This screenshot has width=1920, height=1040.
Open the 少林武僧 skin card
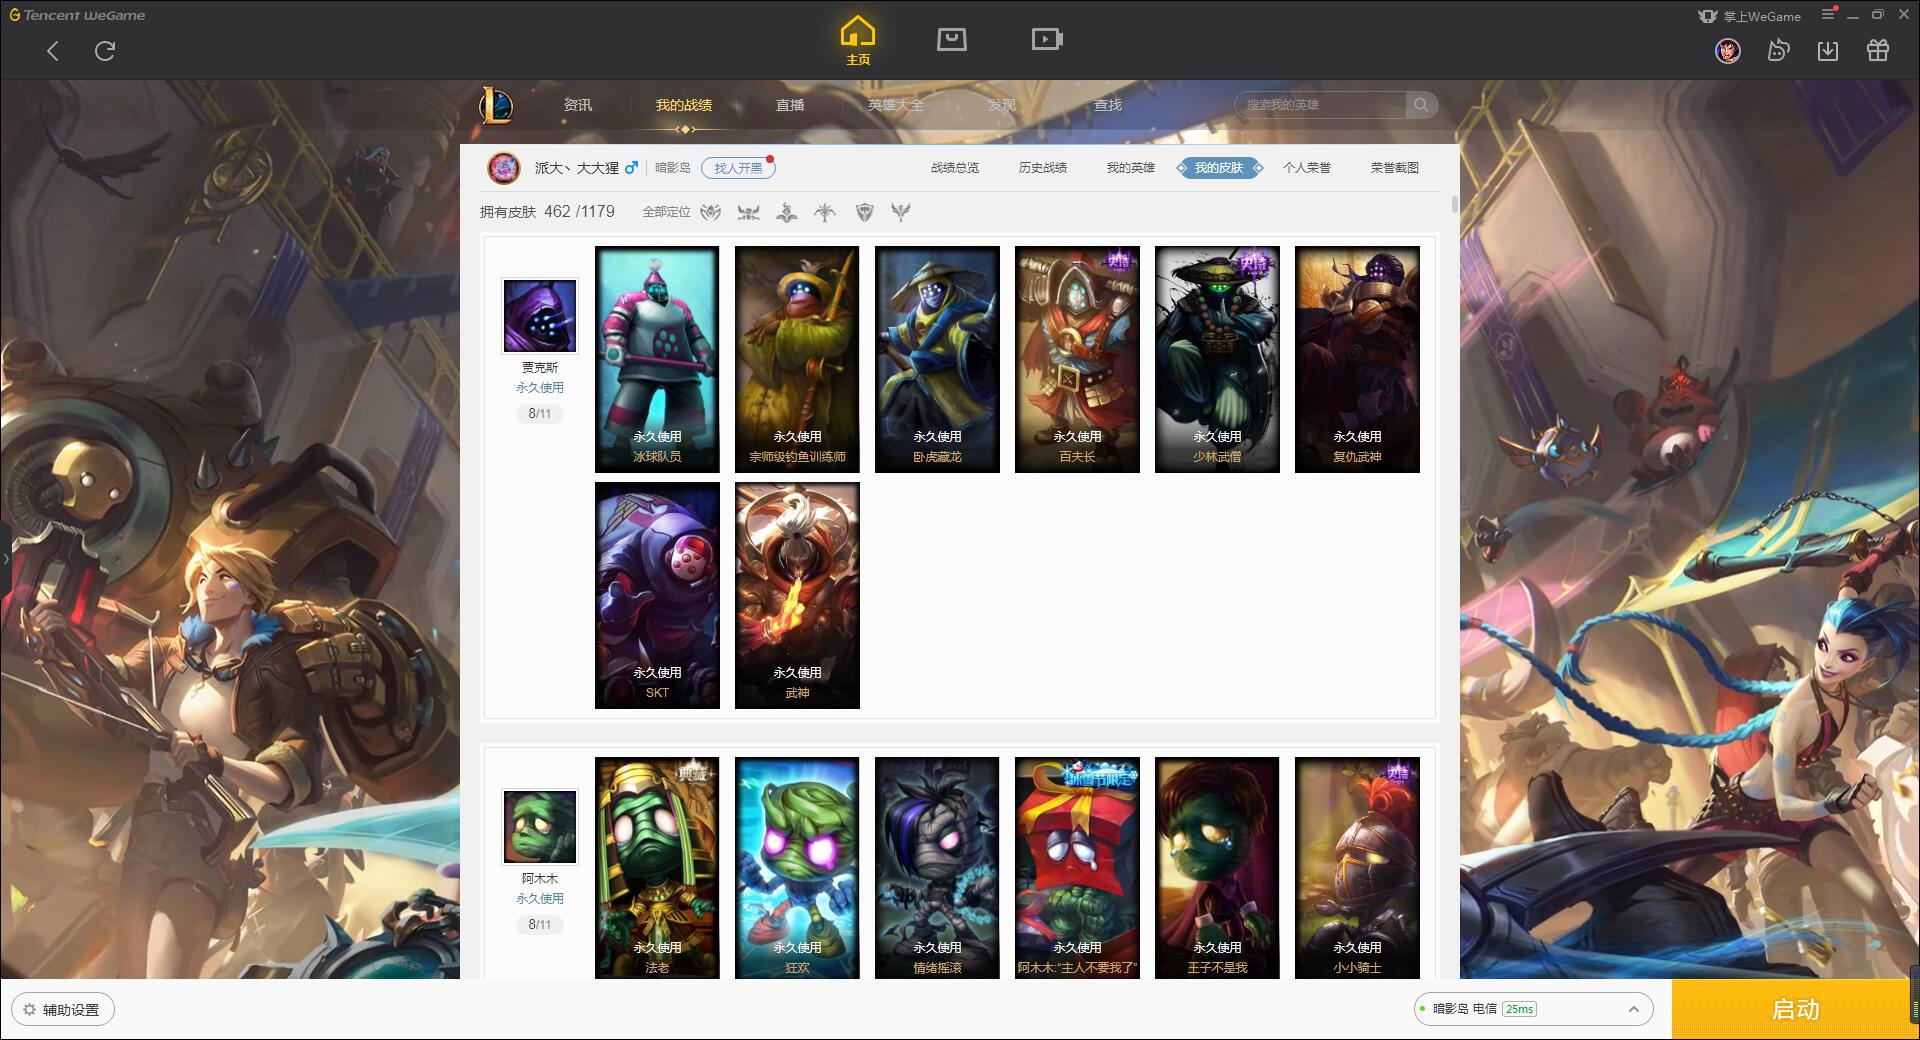[x=1217, y=359]
